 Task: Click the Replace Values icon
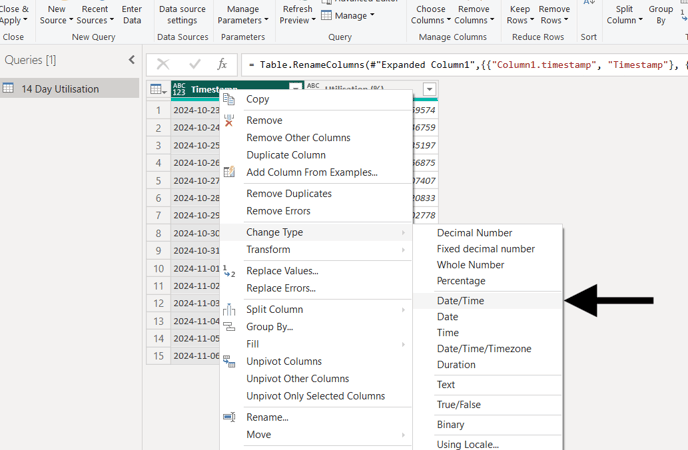229,271
